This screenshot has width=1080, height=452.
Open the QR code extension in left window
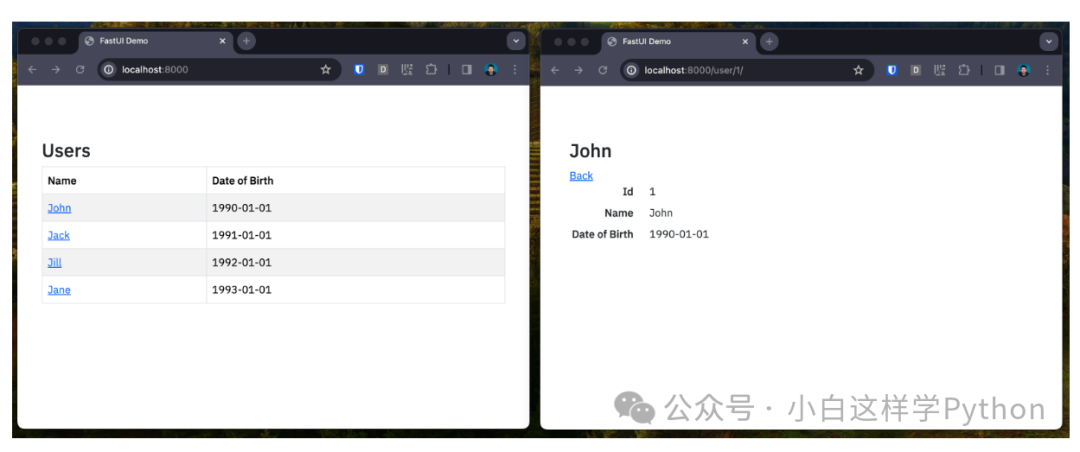click(x=407, y=70)
